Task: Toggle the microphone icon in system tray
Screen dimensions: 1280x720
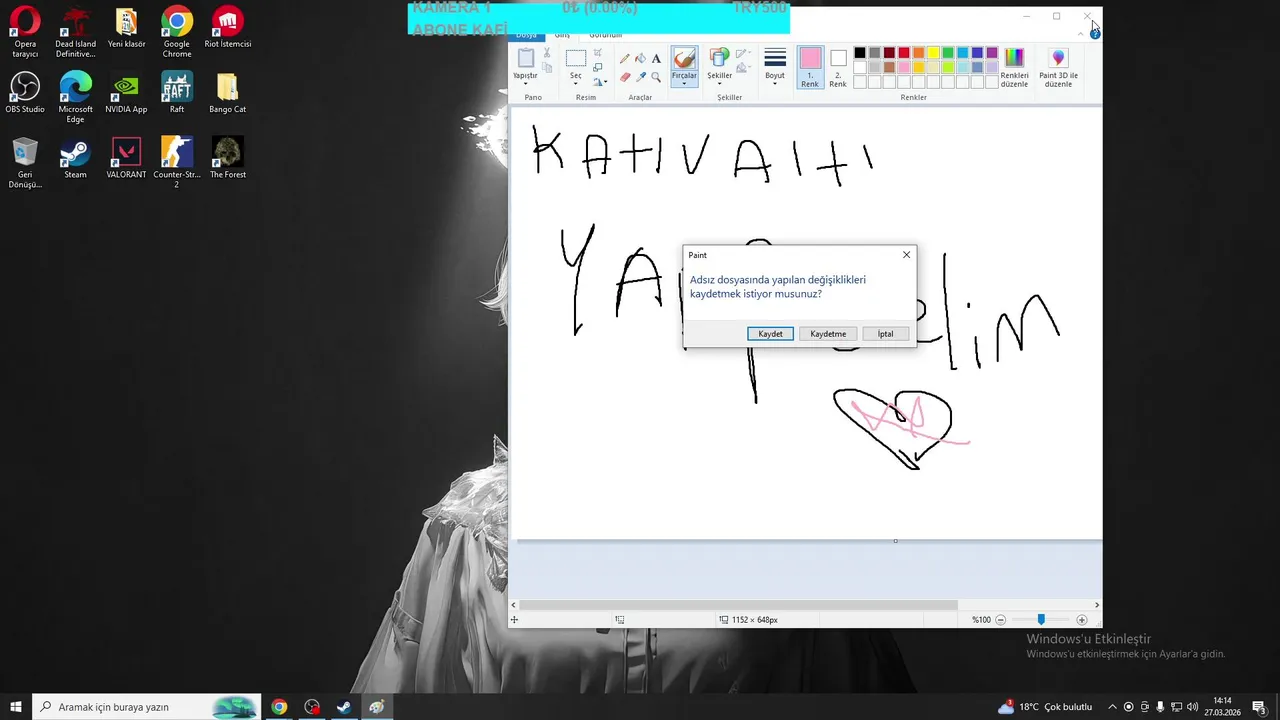Action: coord(1160,707)
